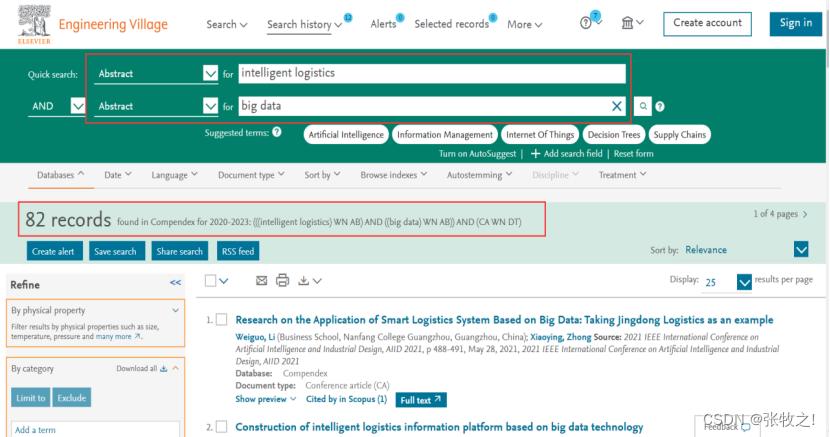Expand download options chevron
The height and width of the screenshot is (437, 830).
317,281
